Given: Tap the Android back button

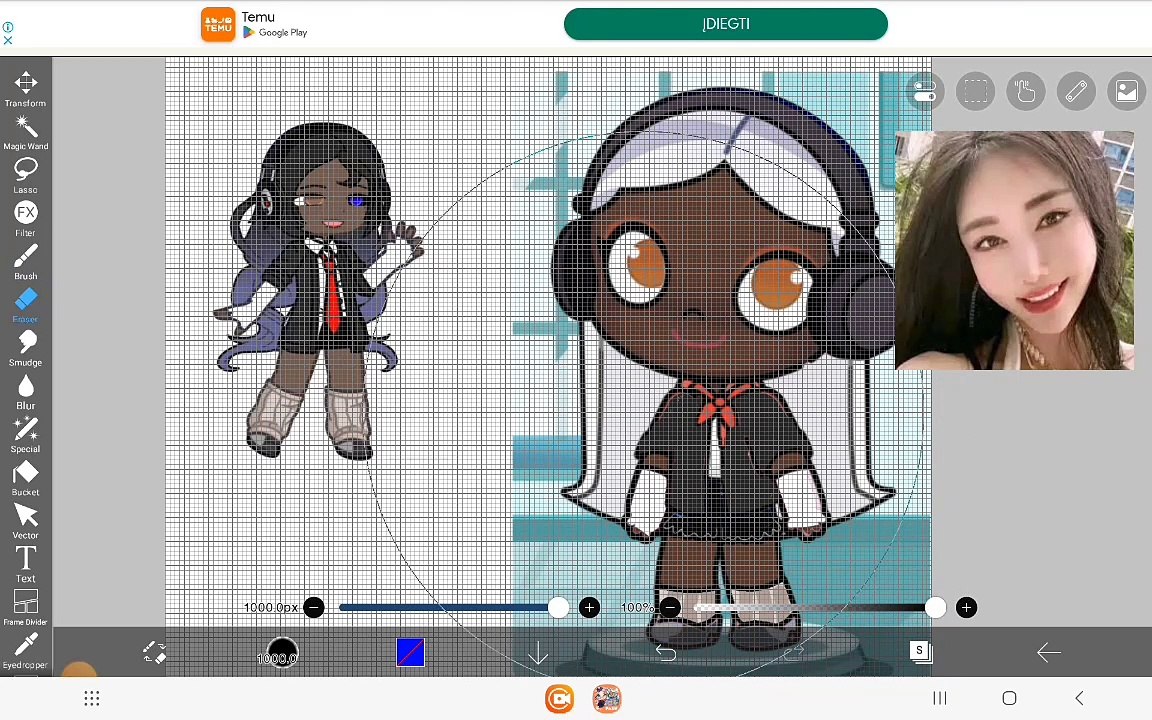Looking at the screenshot, I should click(1079, 698).
